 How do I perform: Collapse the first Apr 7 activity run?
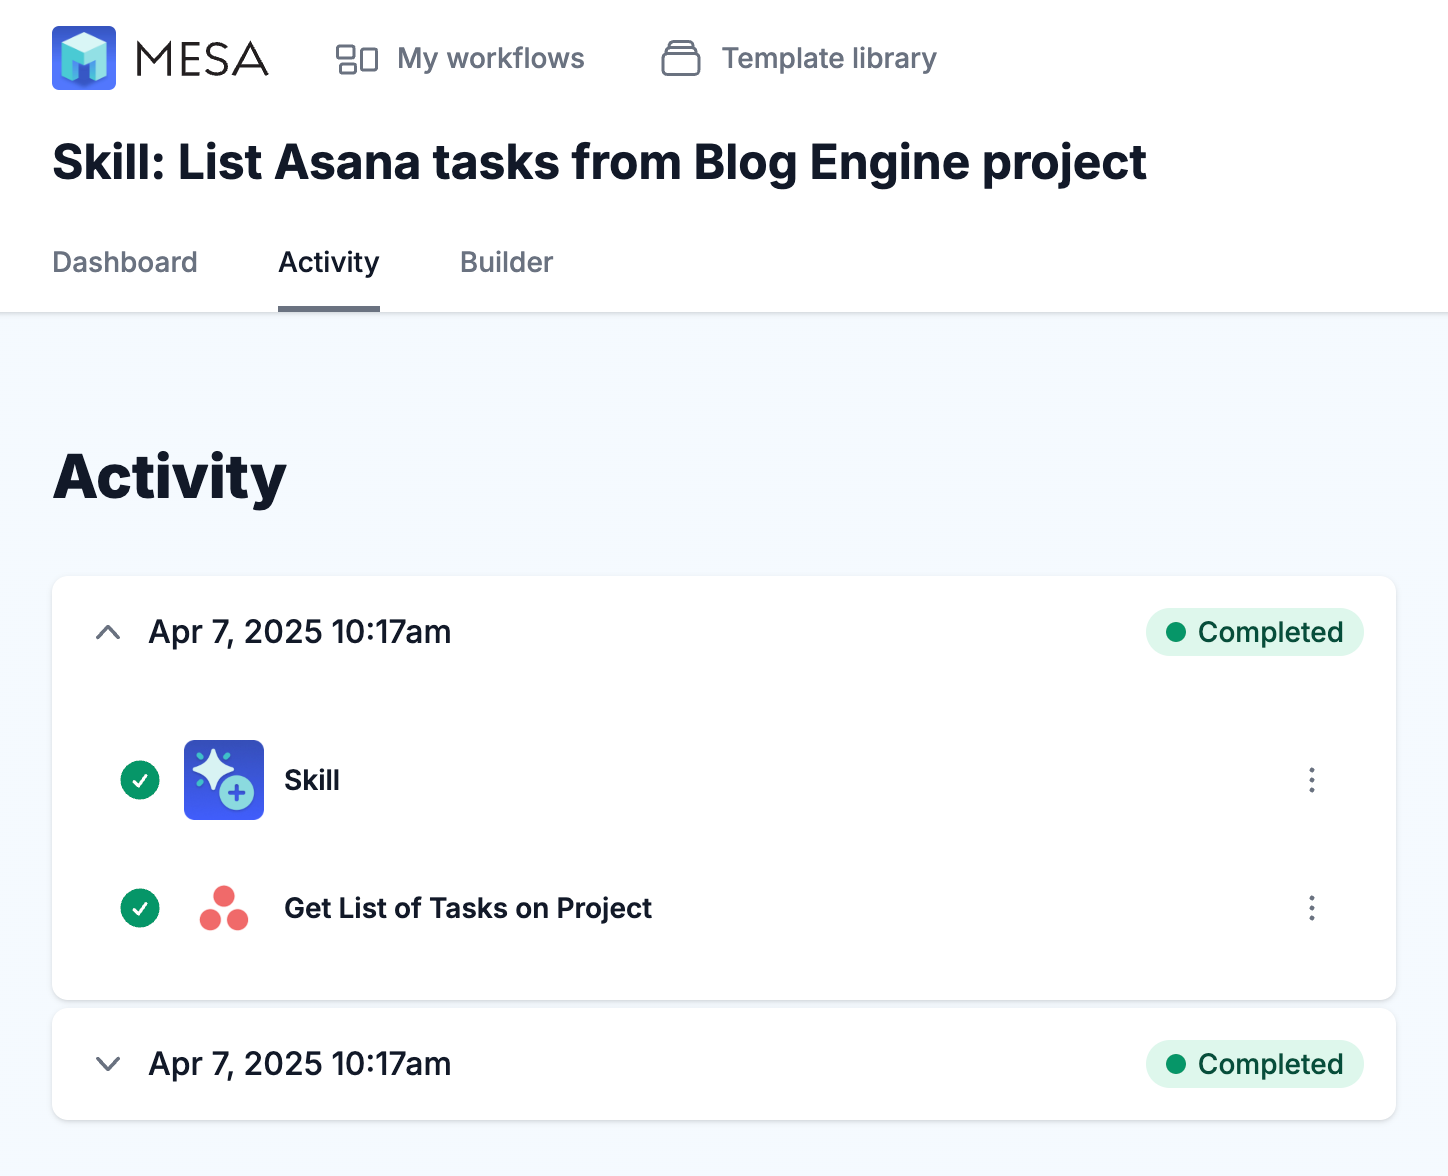(108, 632)
